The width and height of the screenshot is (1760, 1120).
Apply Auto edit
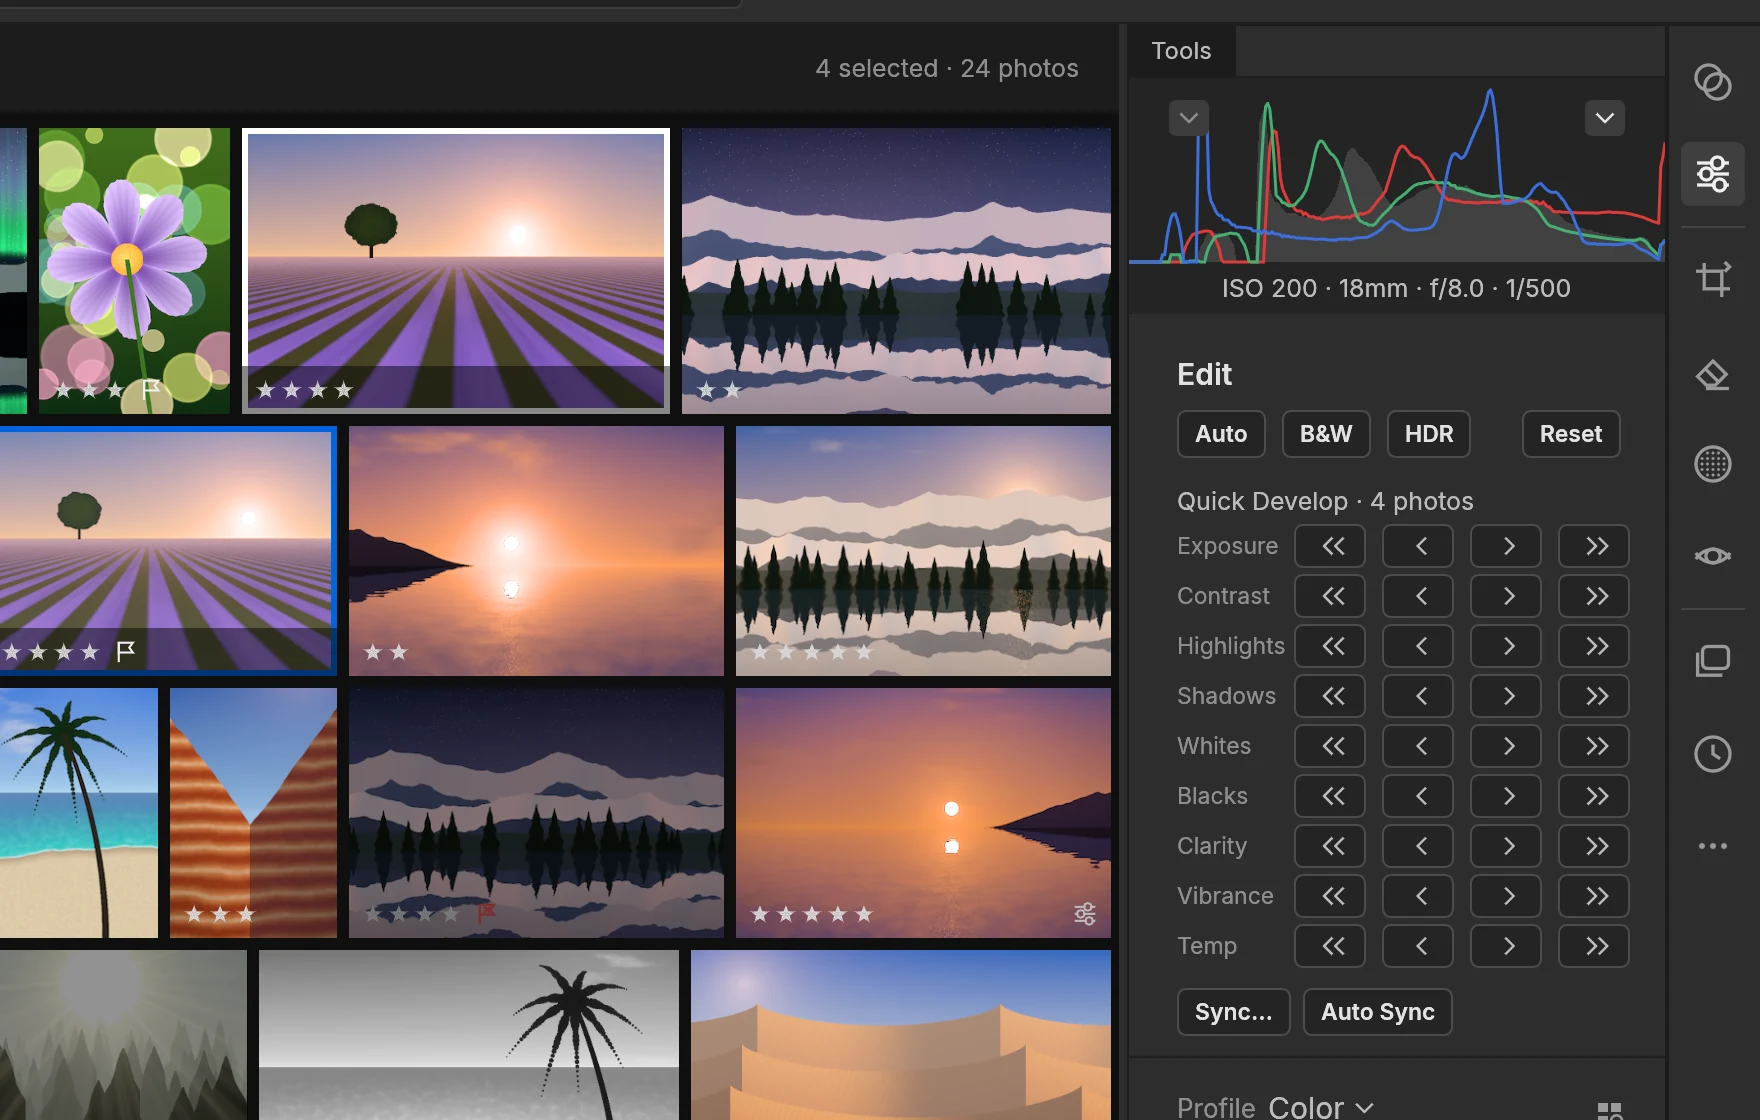1221,434
